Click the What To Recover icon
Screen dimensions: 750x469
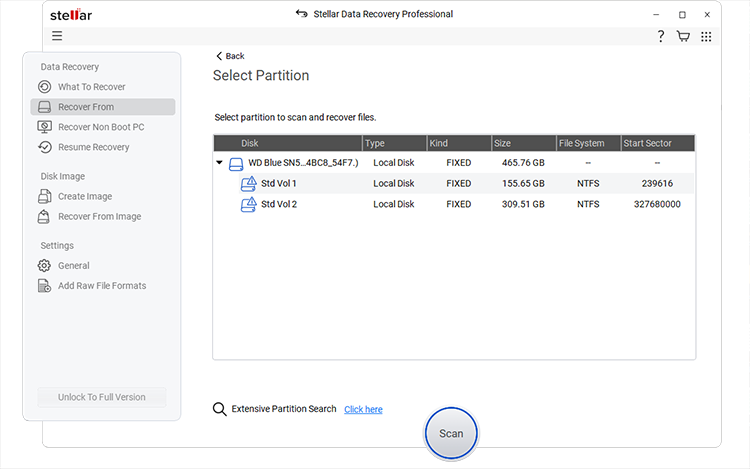[x=44, y=87]
